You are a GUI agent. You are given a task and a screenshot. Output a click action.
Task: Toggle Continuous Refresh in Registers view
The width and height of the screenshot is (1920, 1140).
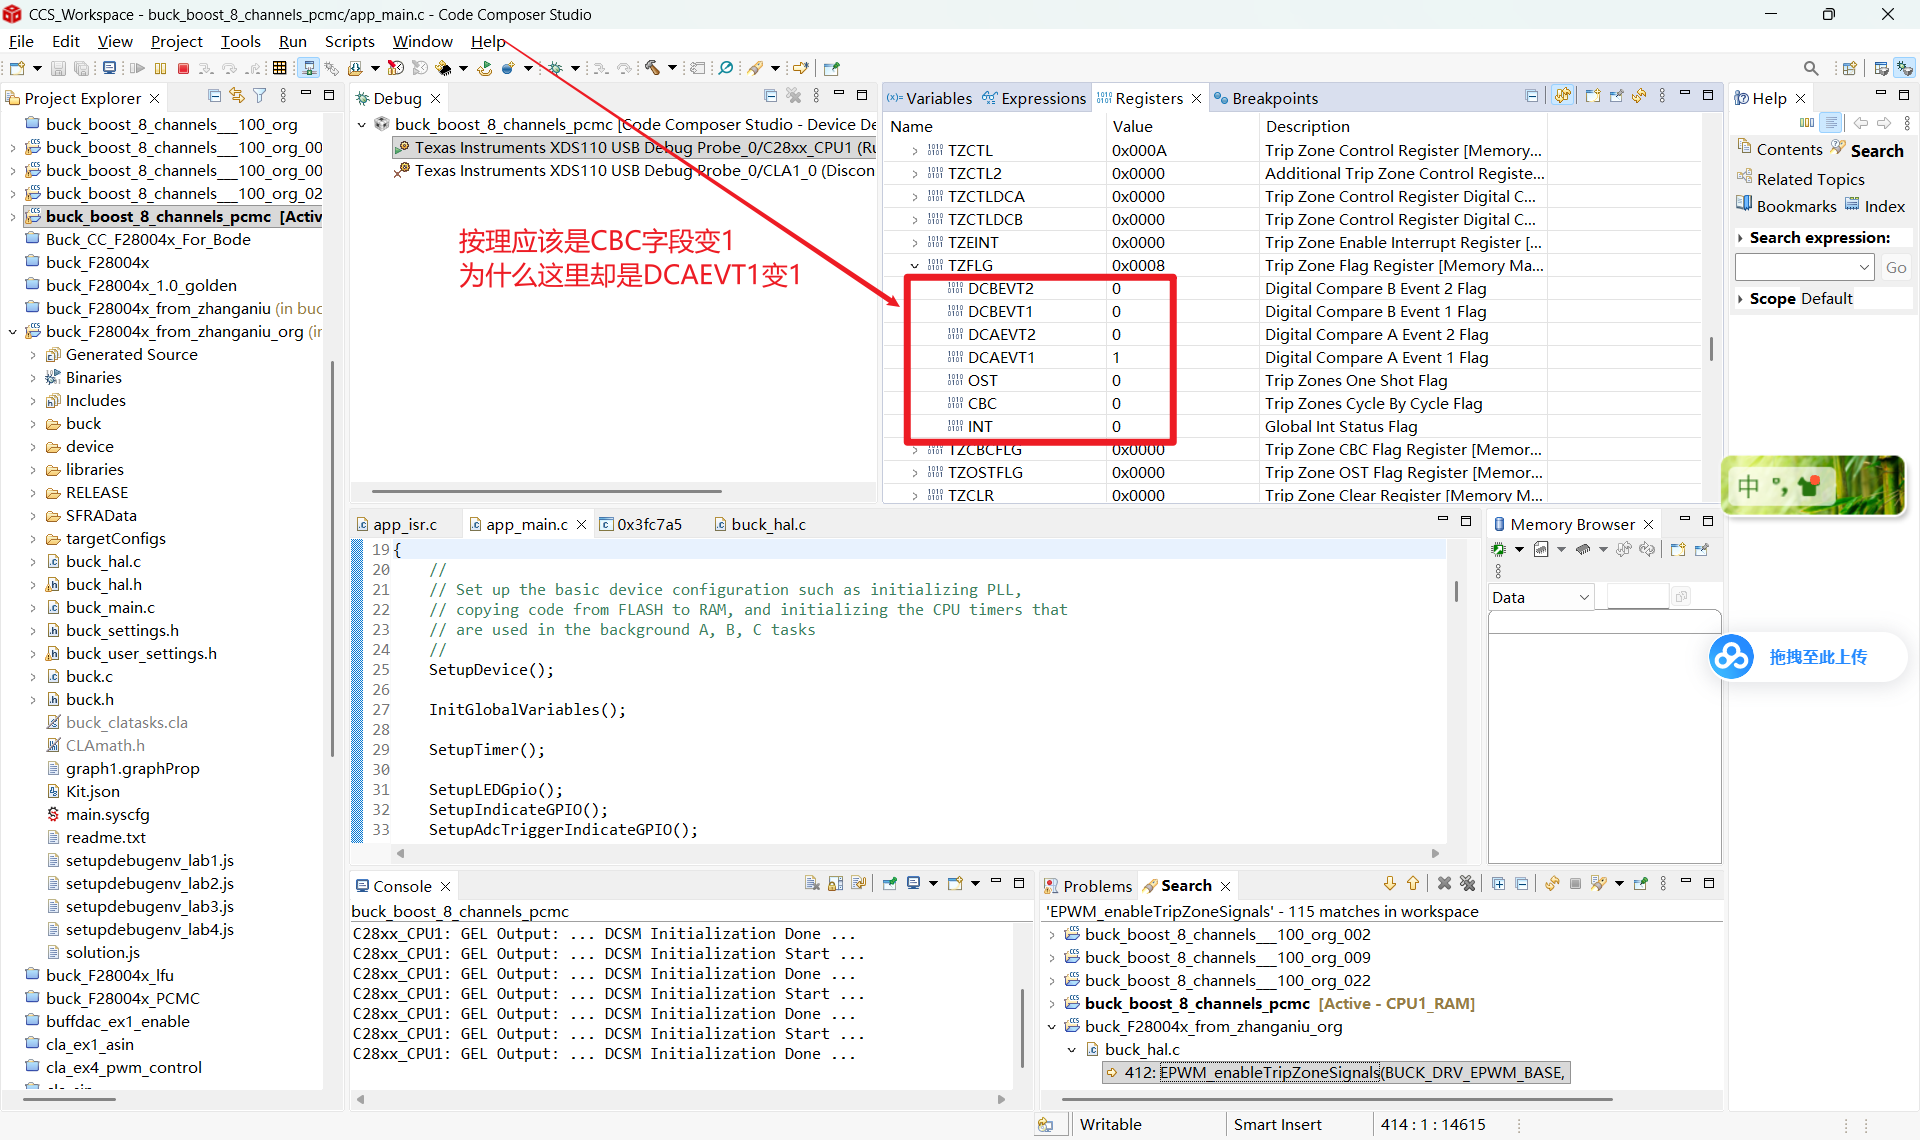(x=1562, y=96)
